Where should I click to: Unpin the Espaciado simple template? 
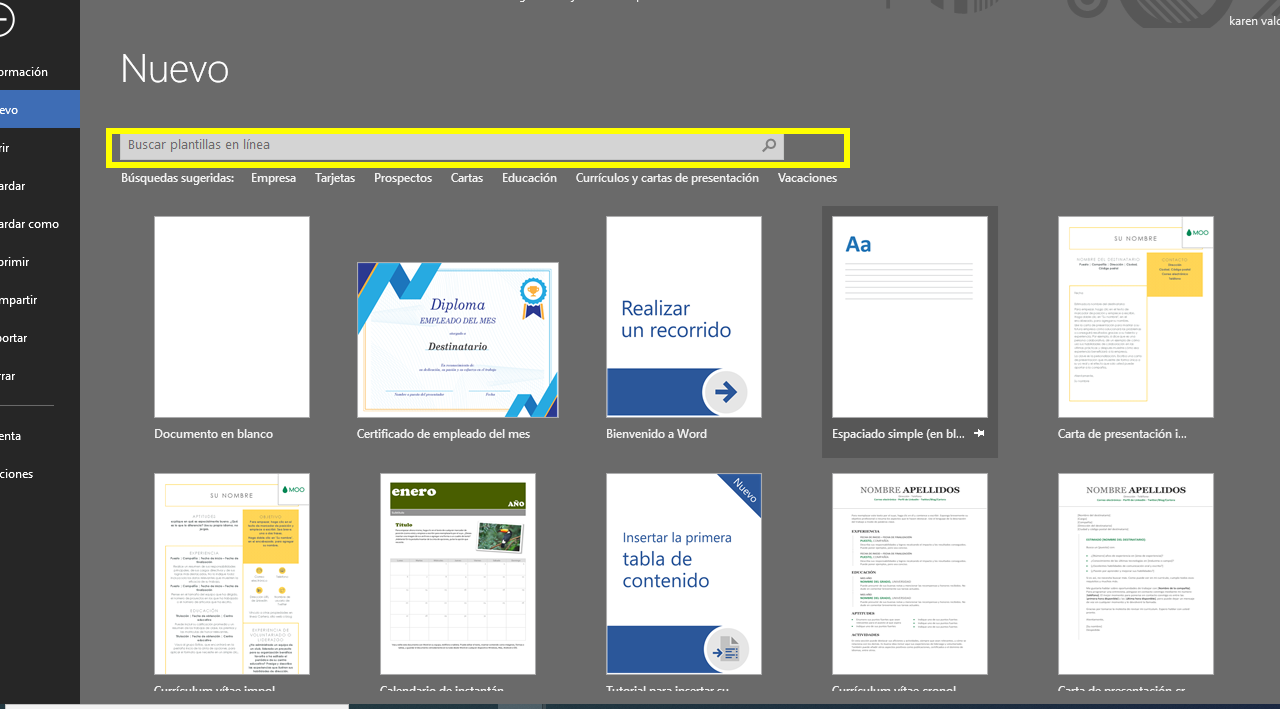click(978, 433)
